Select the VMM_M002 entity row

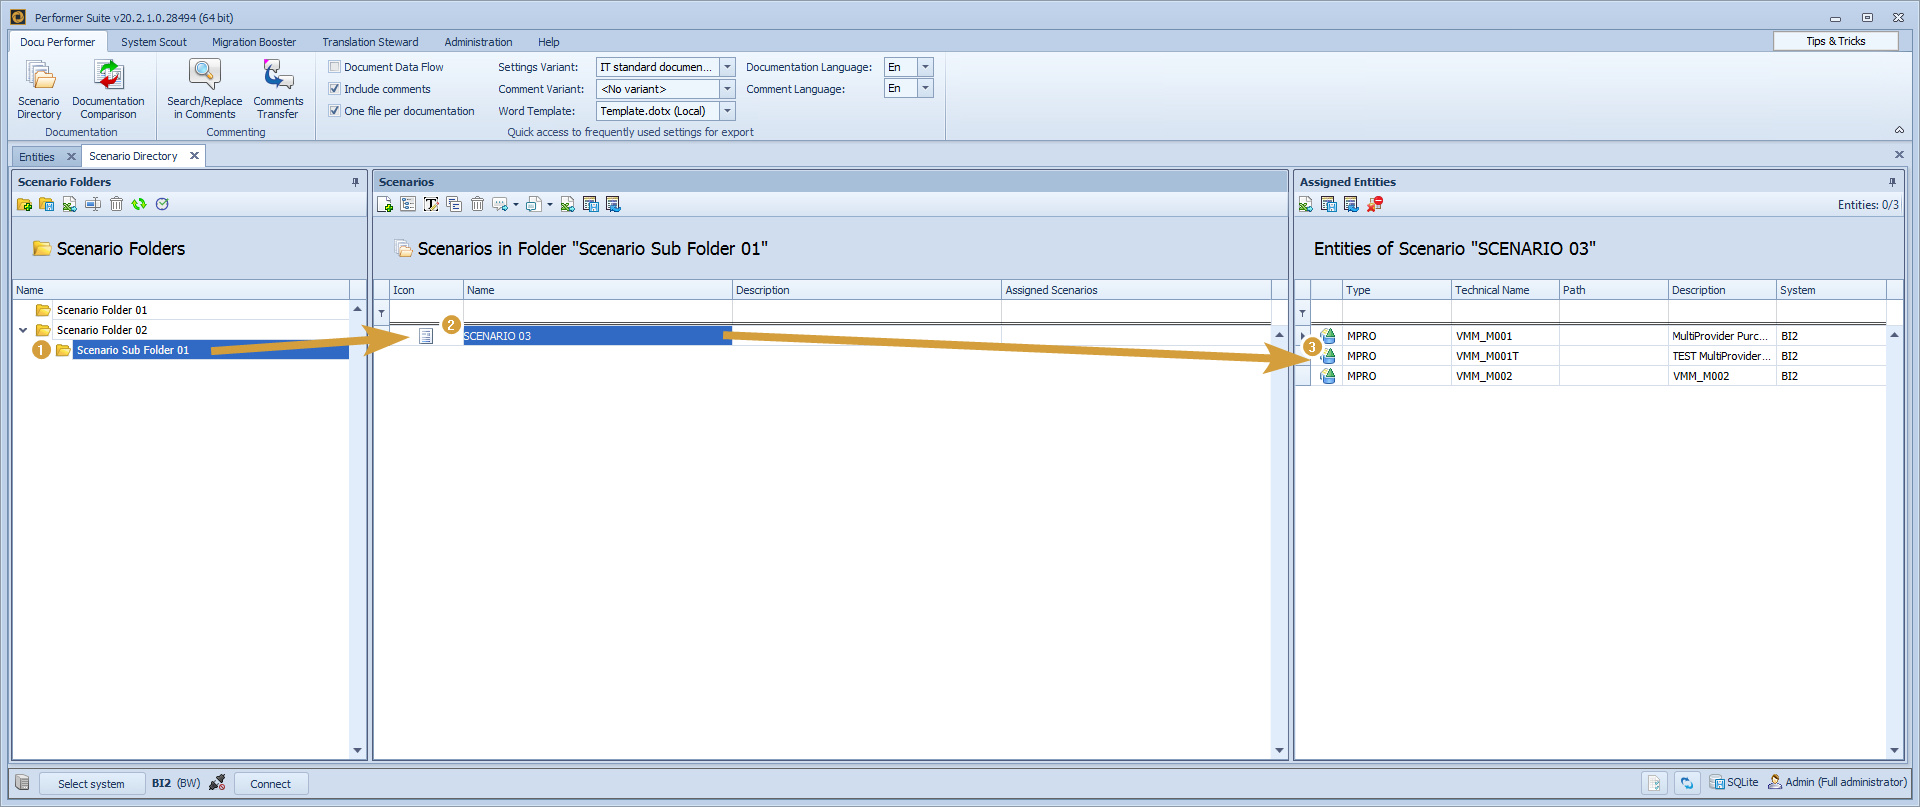[1484, 376]
